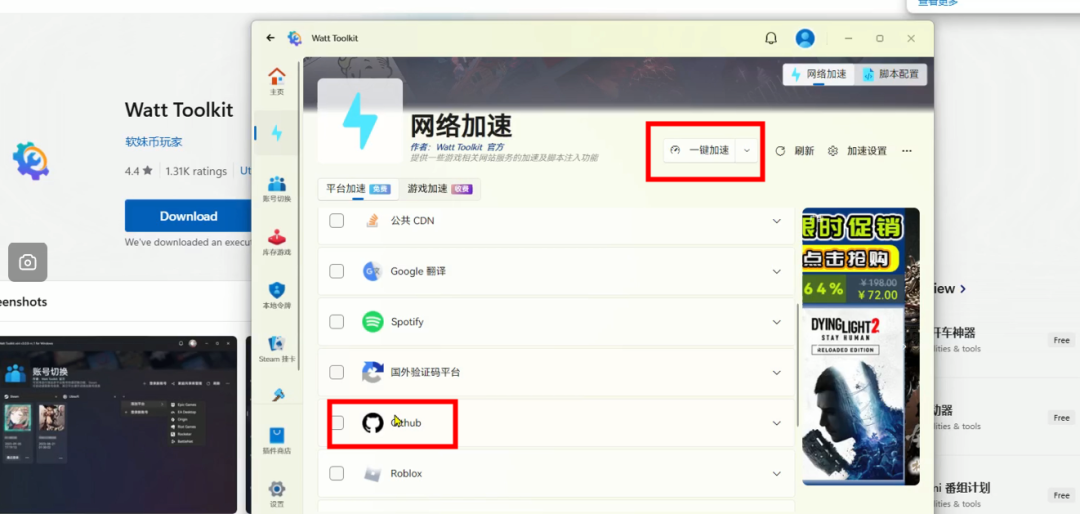This screenshot has width=1080, height=514.
Task: Click the Spotify row label
Action: (407, 322)
